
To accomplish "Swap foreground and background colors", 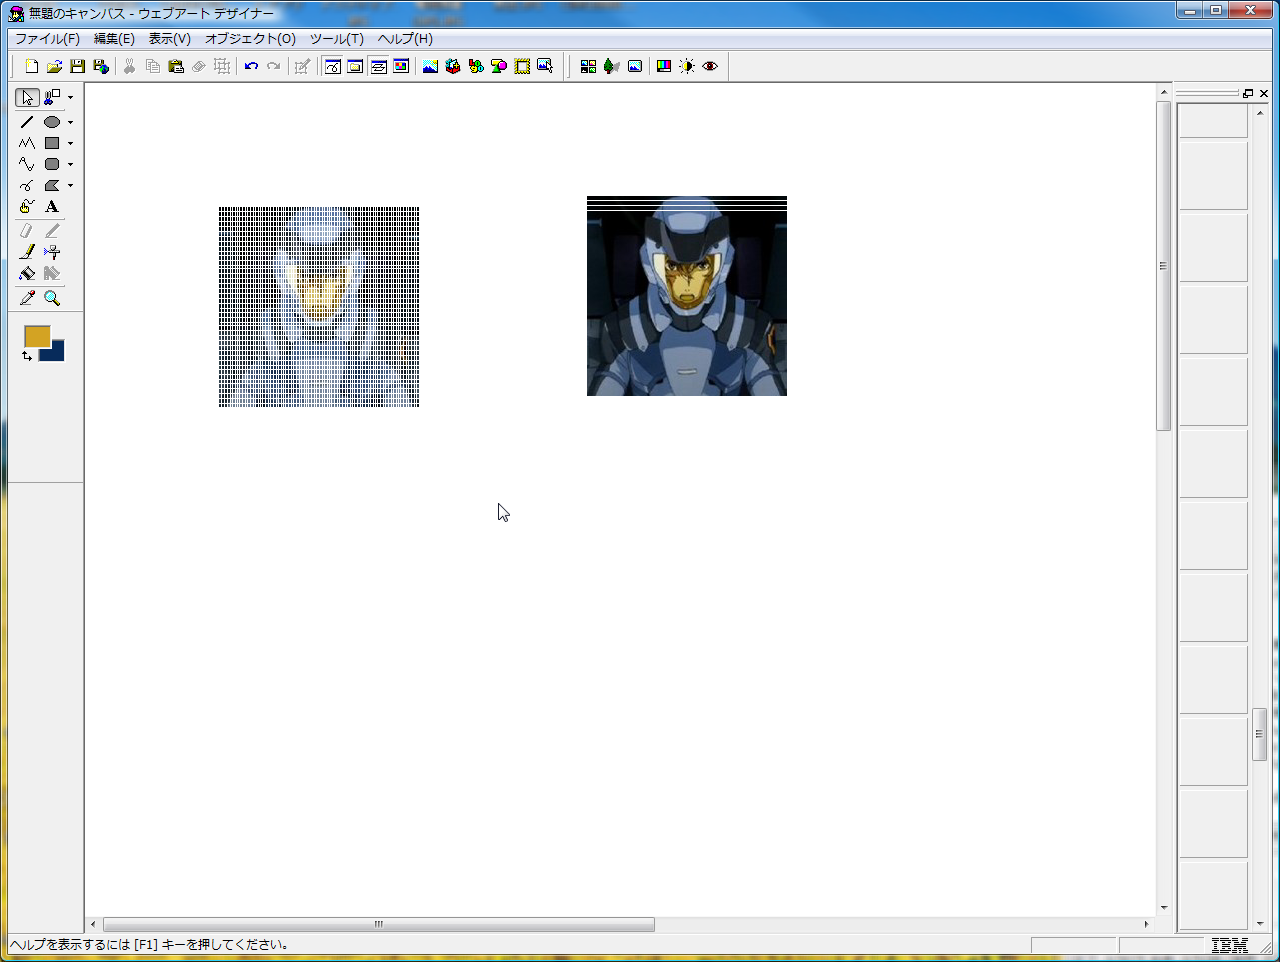I will pyautogui.click(x=27, y=356).
